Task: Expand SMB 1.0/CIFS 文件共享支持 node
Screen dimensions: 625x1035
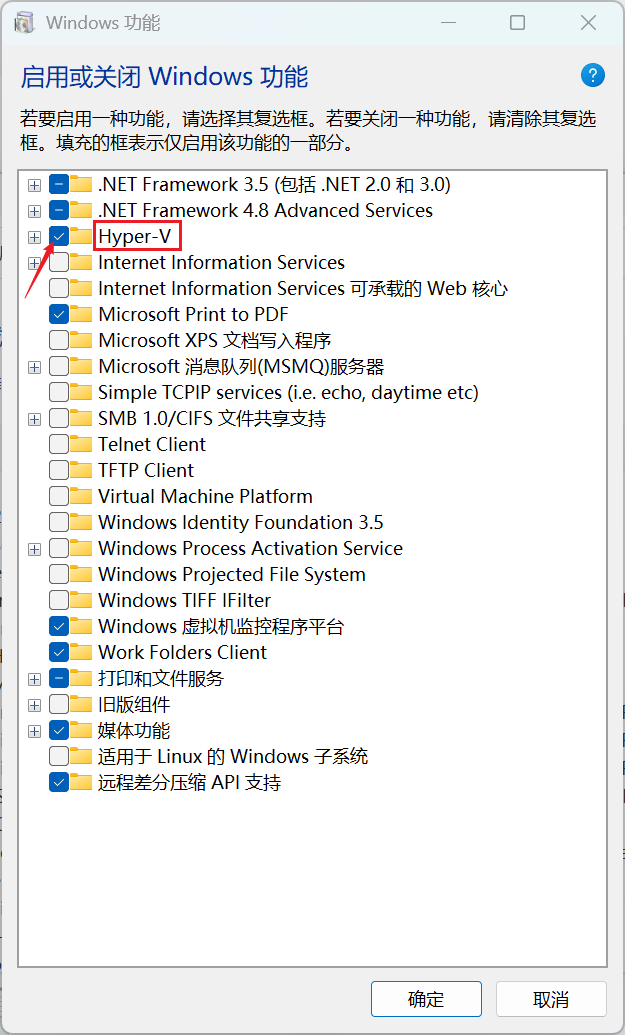Action: coord(34,419)
